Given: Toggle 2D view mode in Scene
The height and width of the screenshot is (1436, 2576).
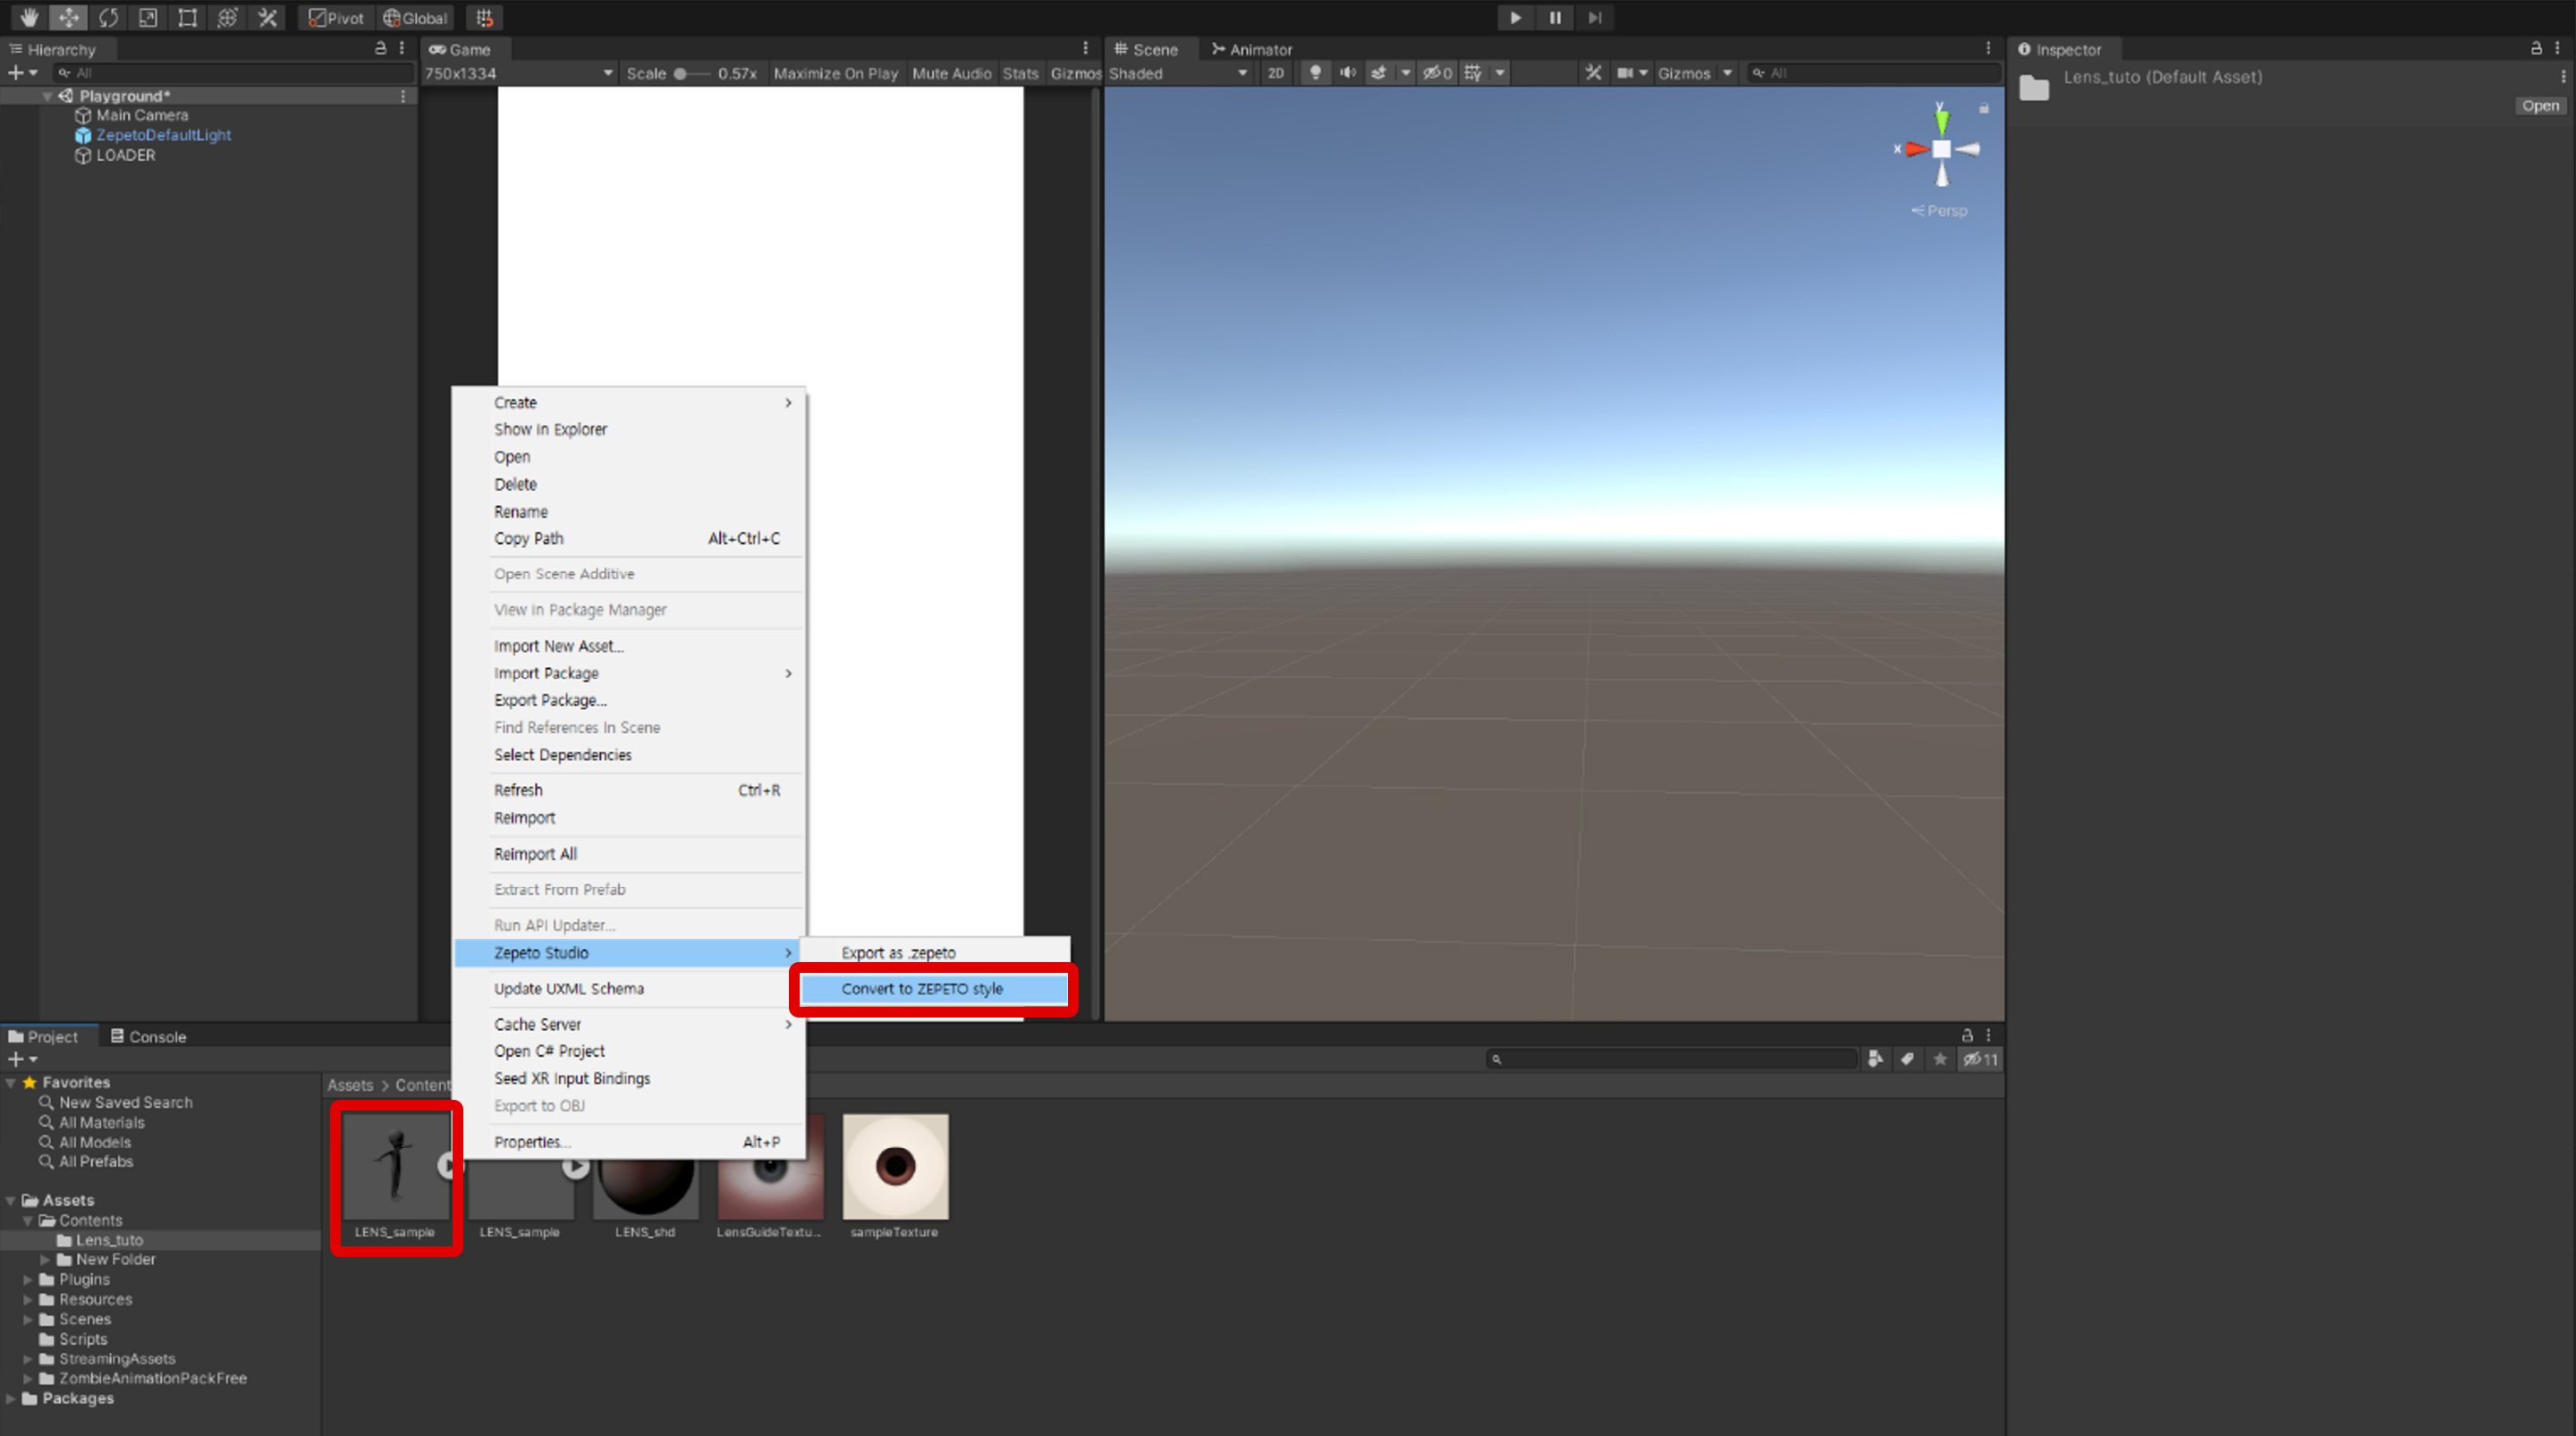Looking at the screenshot, I should click(x=1275, y=73).
